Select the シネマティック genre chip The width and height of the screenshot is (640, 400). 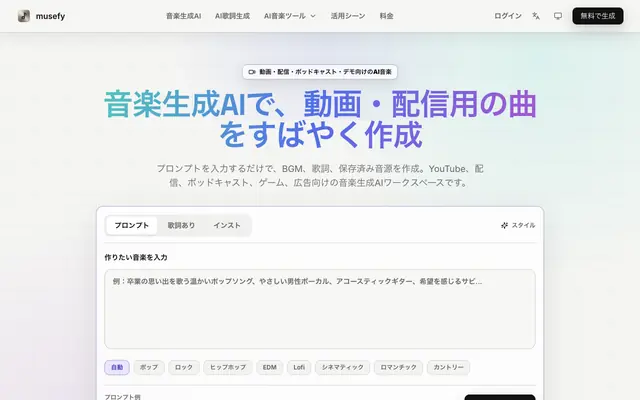click(342, 367)
